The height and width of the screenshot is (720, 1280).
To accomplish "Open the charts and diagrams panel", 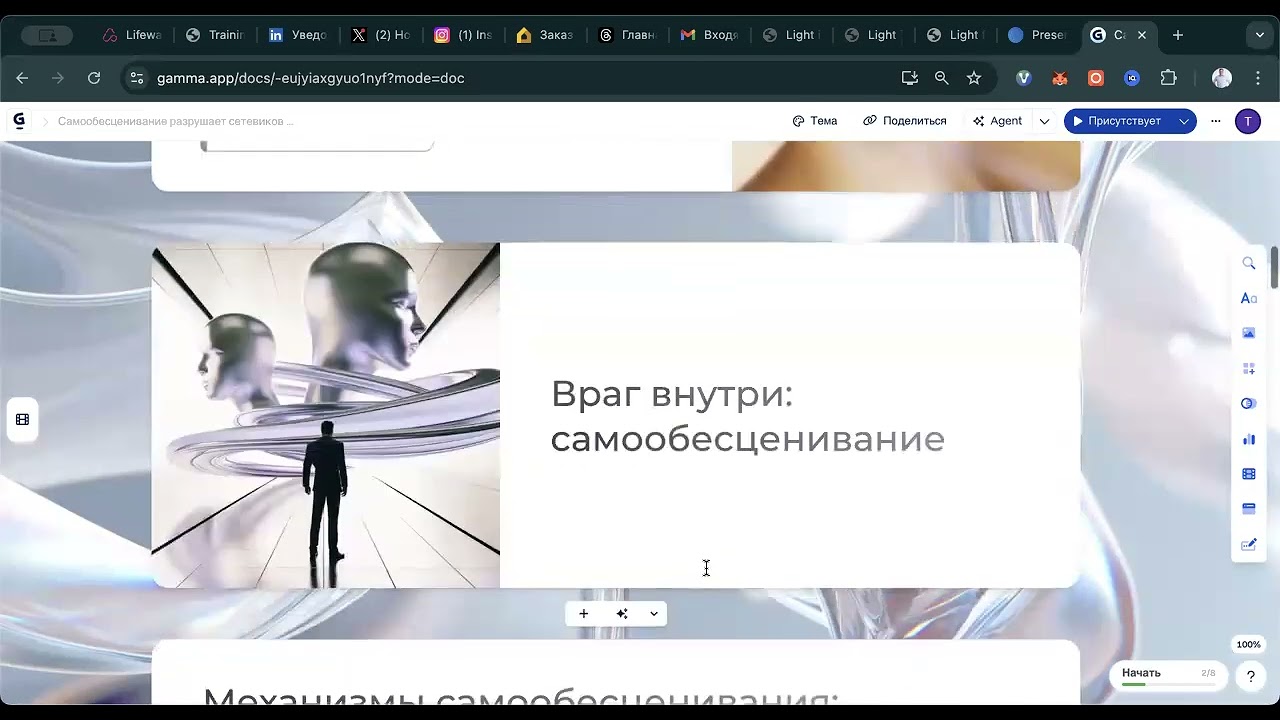I will 1249,439.
